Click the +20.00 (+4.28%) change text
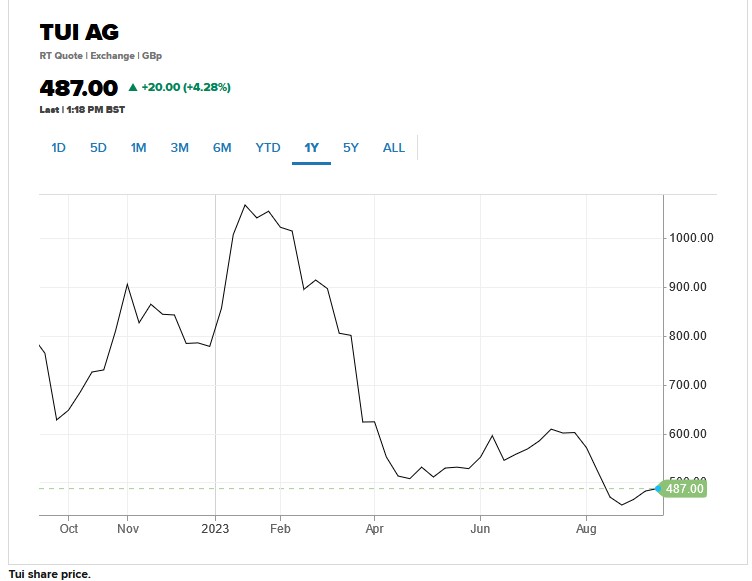Viewport: 752px width, 581px height. 186,87
